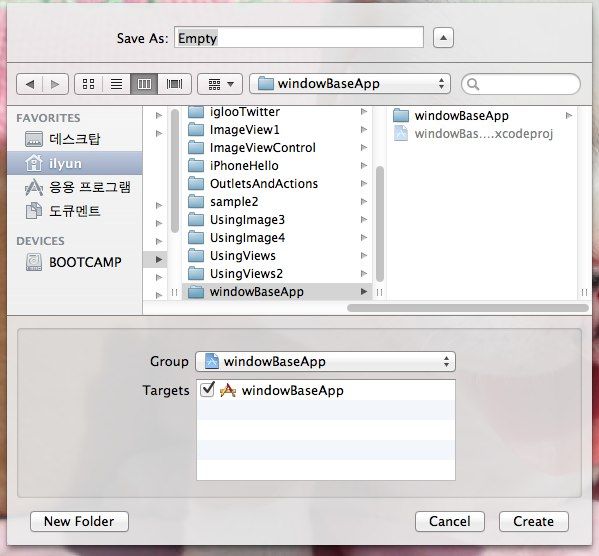Click the first column vertical scrollbar
This screenshot has height=556, width=599.
pyautogui.click(x=175, y=170)
